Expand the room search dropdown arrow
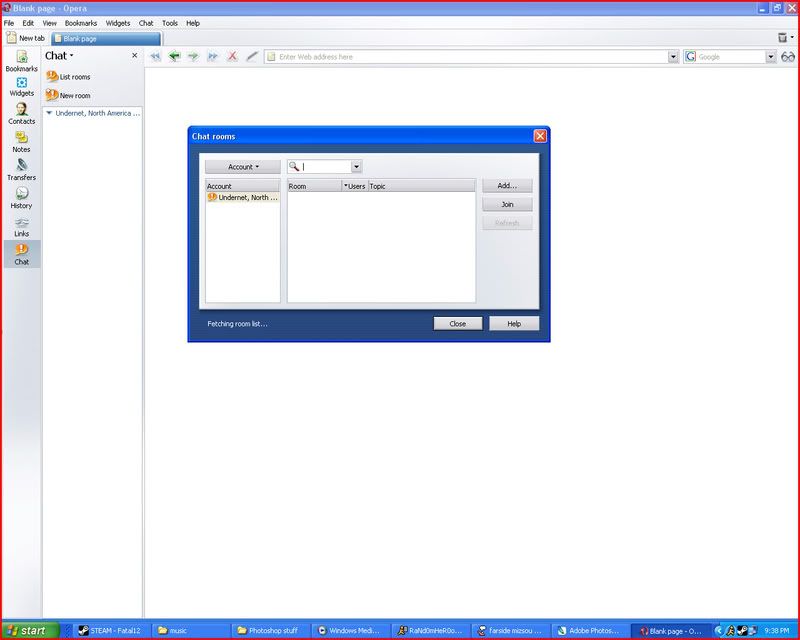 coord(356,167)
